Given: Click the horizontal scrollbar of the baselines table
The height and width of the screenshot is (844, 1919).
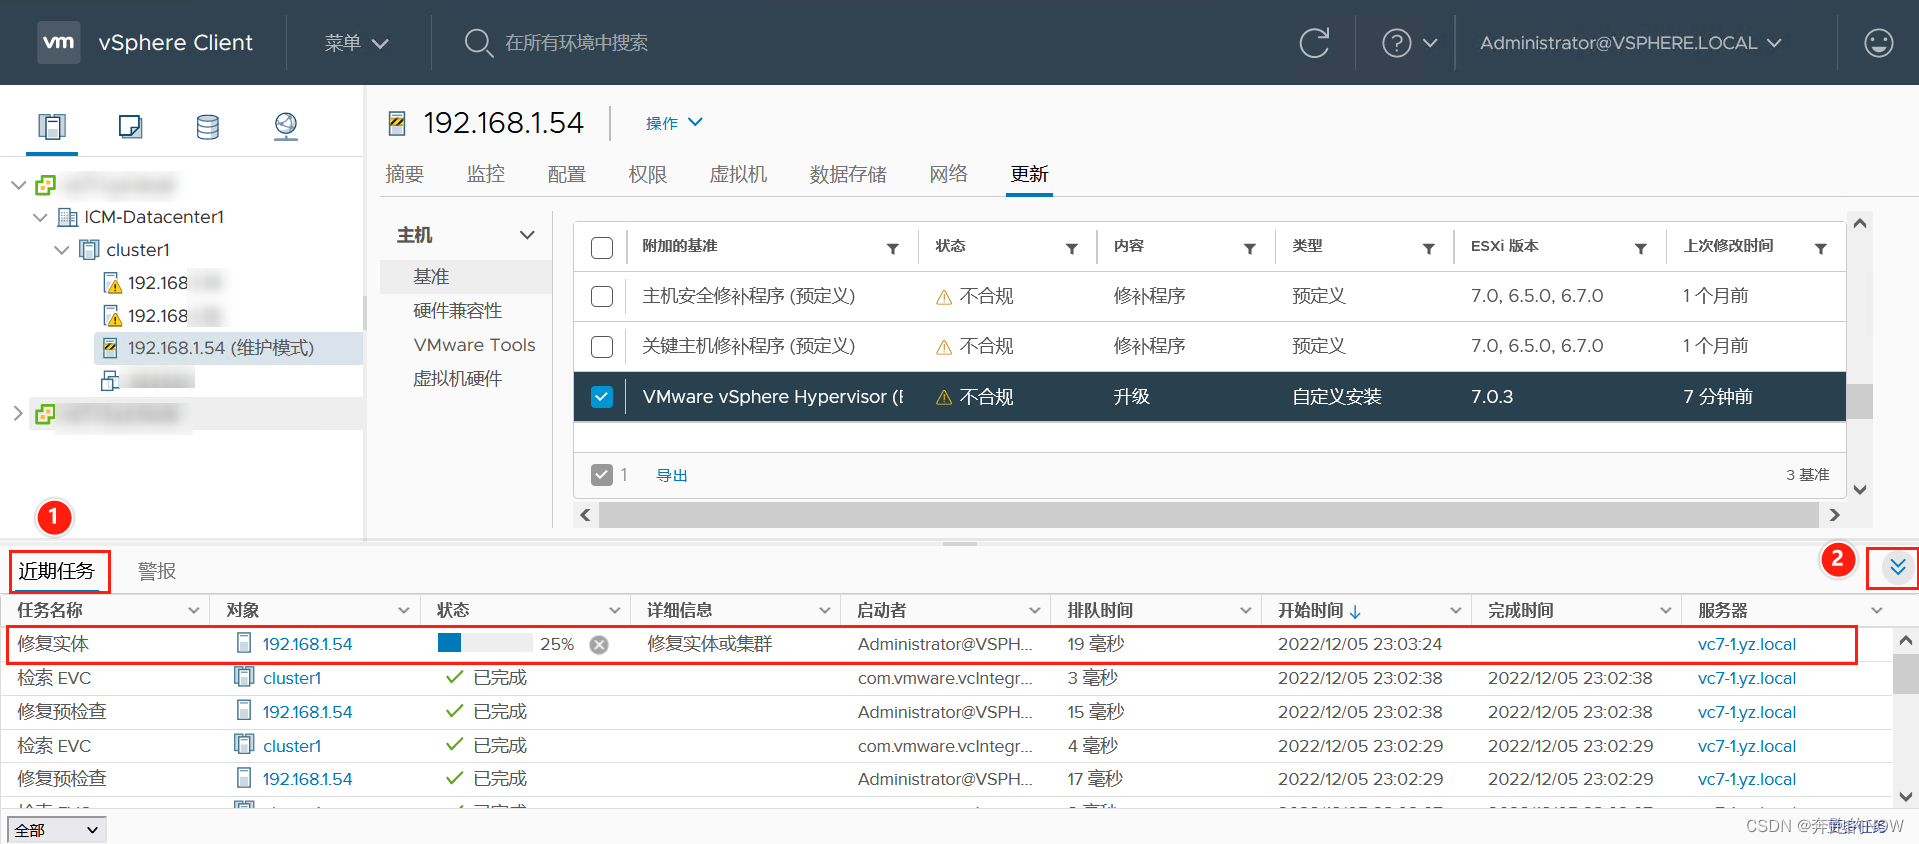Looking at the screenshot, I should coord(1208,515).
